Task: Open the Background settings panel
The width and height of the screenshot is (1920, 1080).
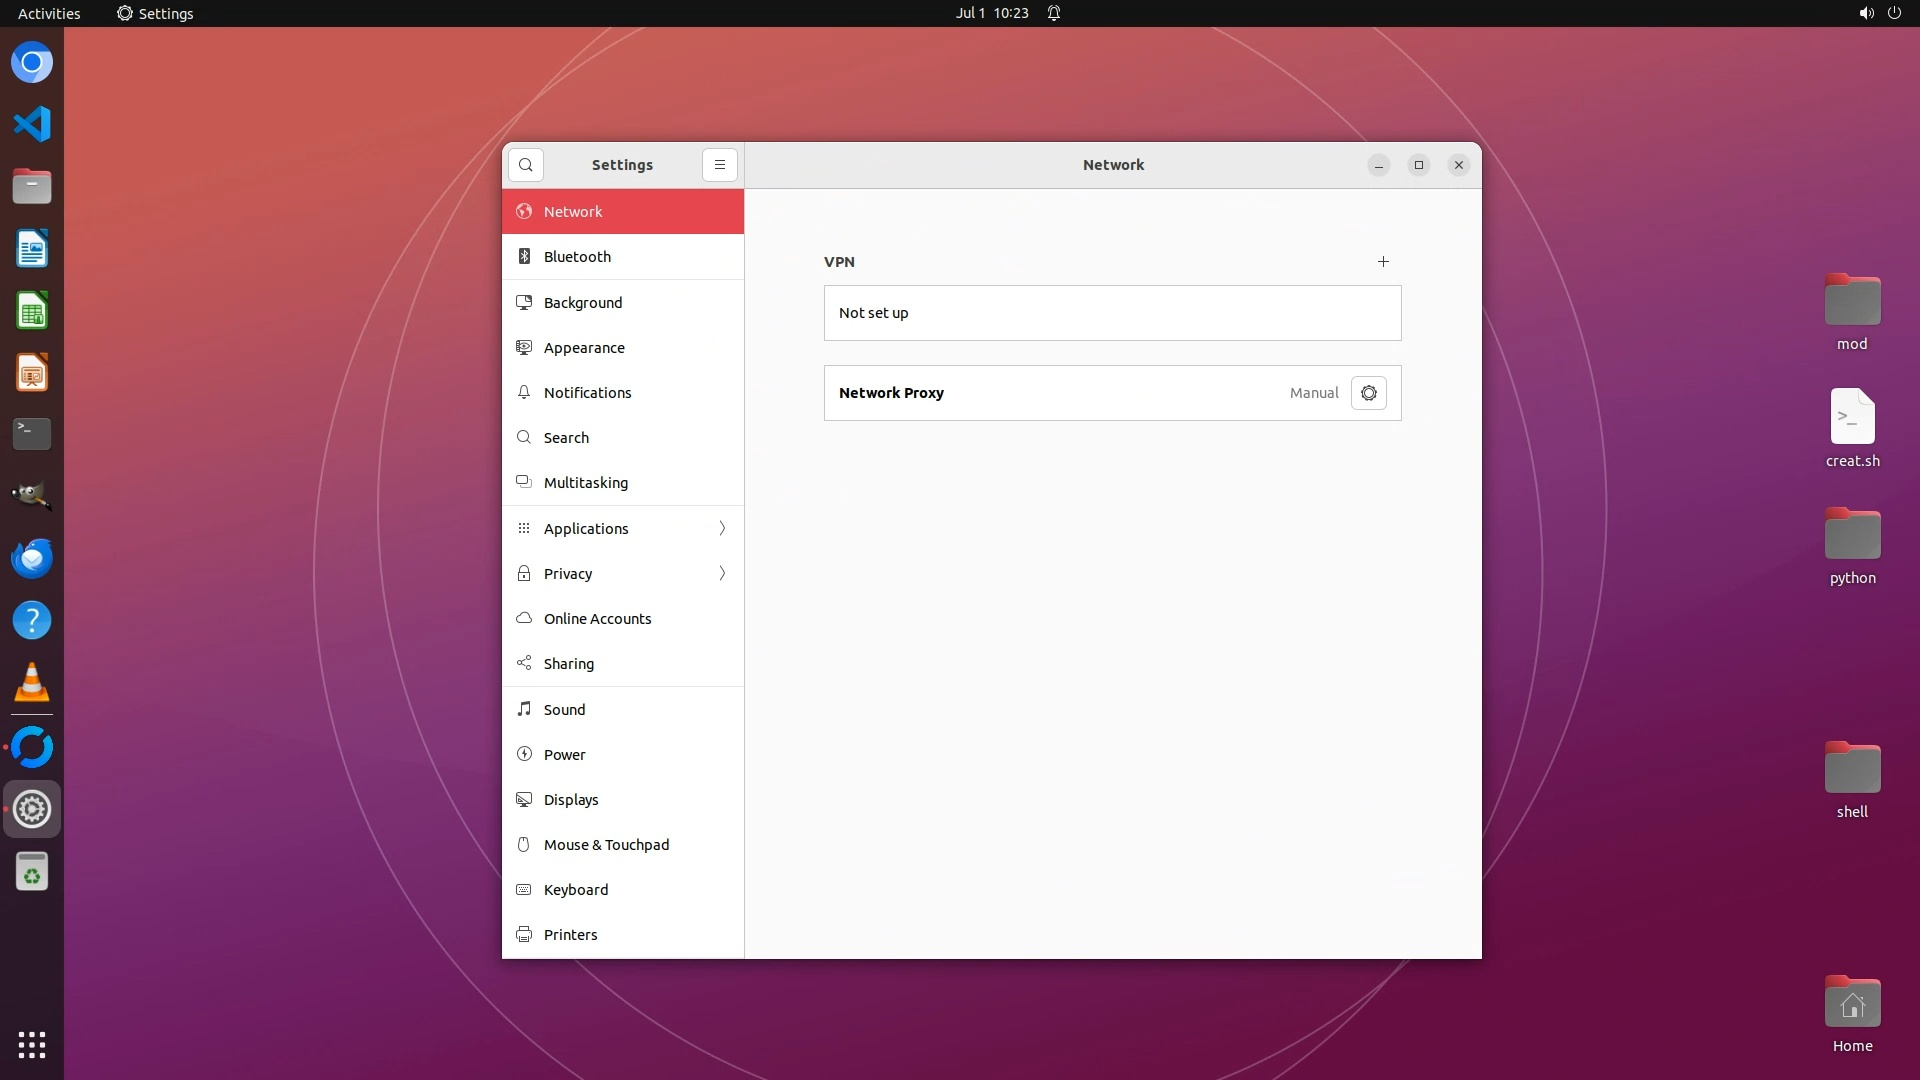Action: point(582,303)
